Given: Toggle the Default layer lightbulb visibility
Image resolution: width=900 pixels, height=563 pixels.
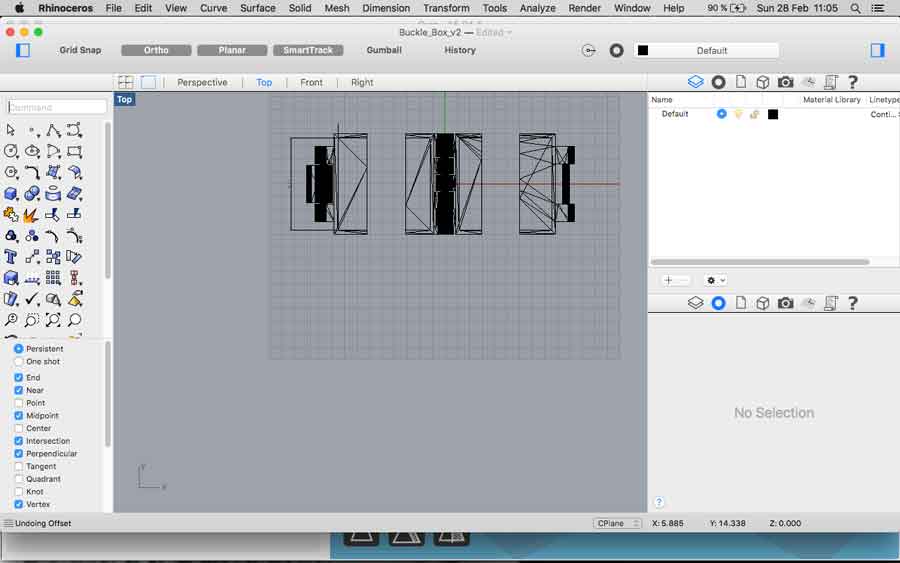Looking at the screenshot, I should click(738, 114).
